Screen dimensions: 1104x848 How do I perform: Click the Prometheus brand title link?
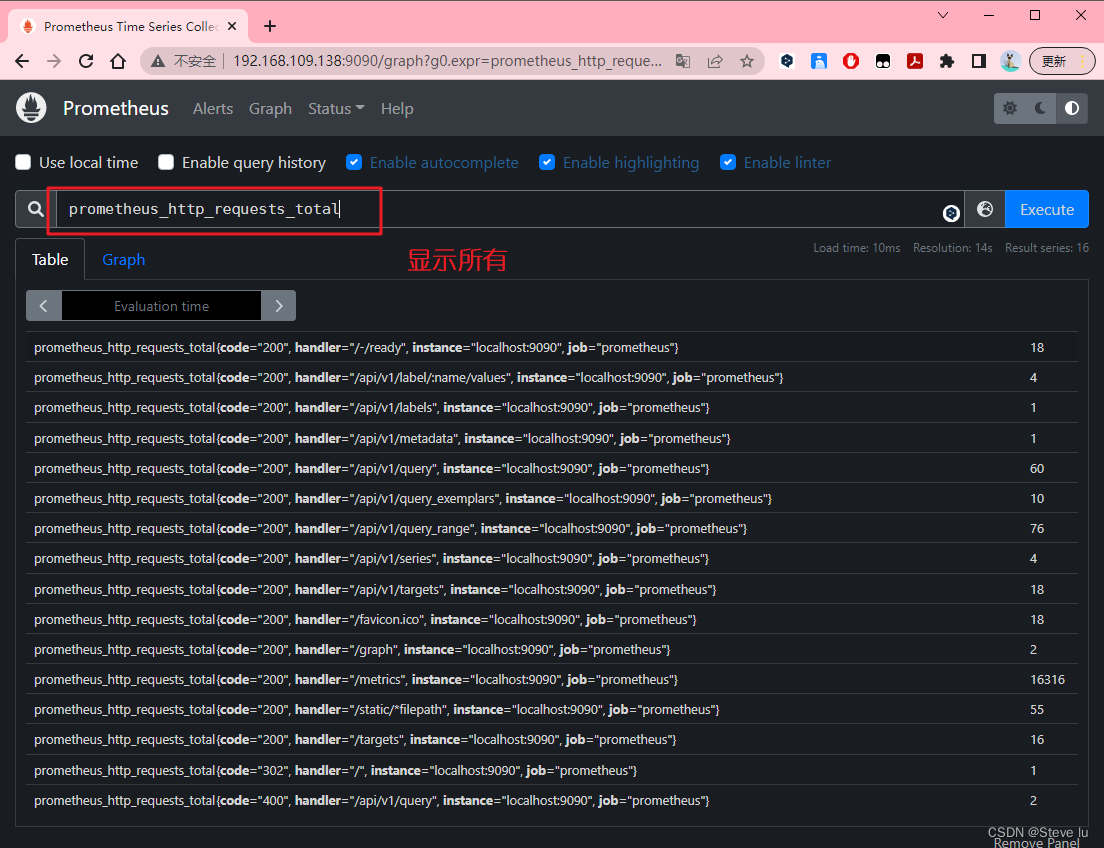pos(116,108)
